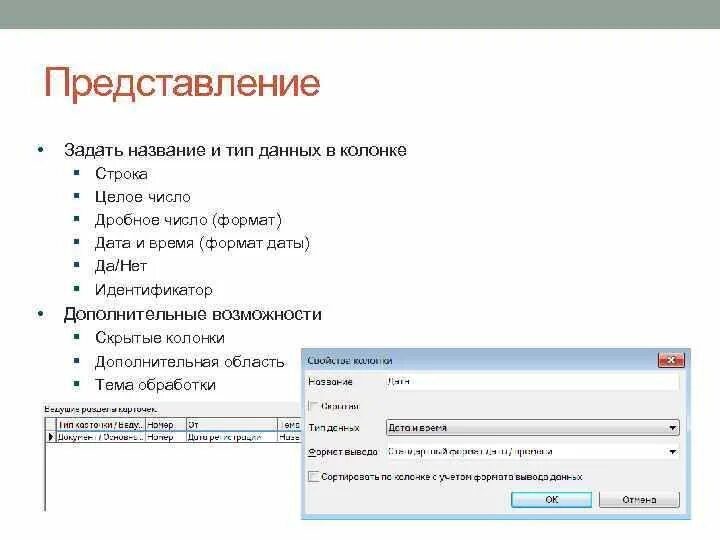Close the Свойства колонки dialog
720x540 pixels.
[671, 360]
